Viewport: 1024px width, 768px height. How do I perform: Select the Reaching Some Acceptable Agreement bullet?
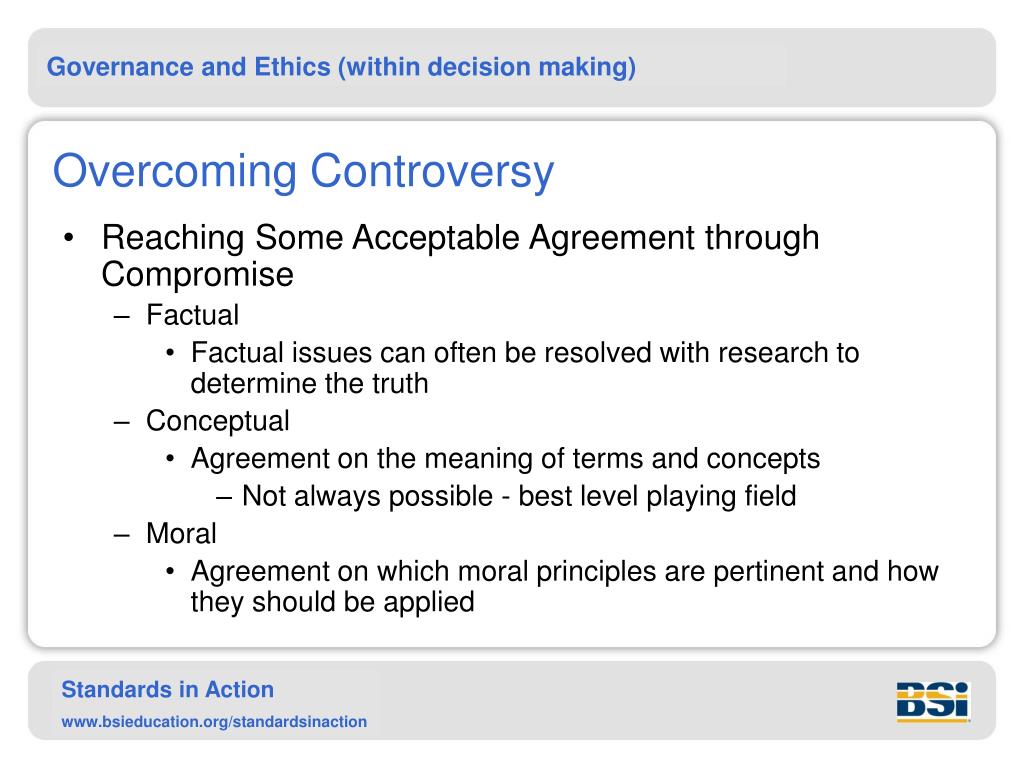[460, 255]
